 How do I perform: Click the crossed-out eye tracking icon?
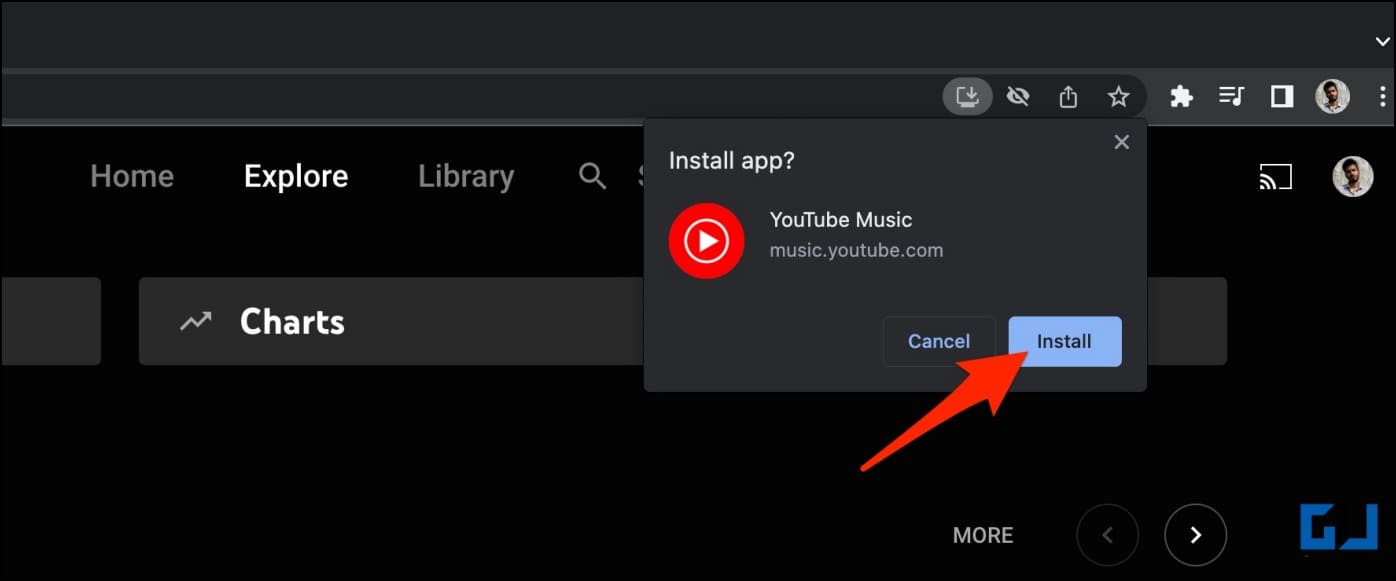tap(1018, 97)
